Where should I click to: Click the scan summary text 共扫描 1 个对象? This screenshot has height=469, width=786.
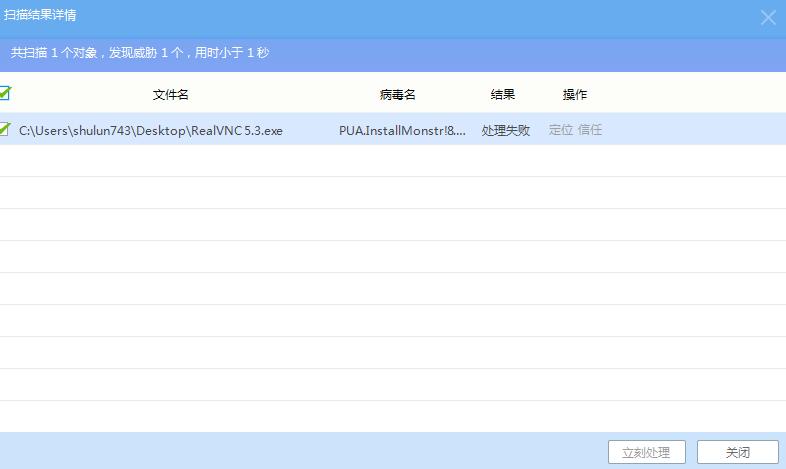point(54,53)
